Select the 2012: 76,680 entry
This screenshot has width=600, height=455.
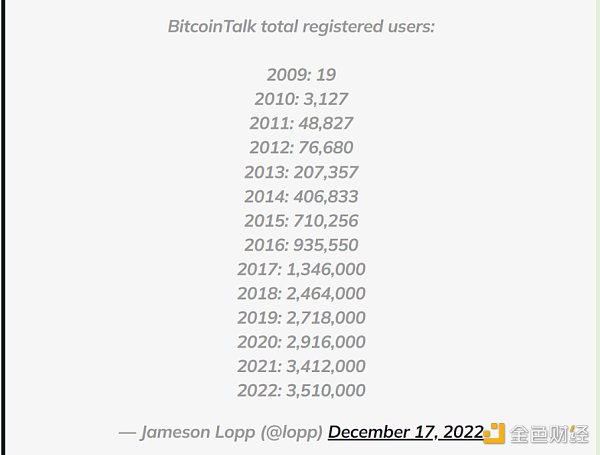301,148
